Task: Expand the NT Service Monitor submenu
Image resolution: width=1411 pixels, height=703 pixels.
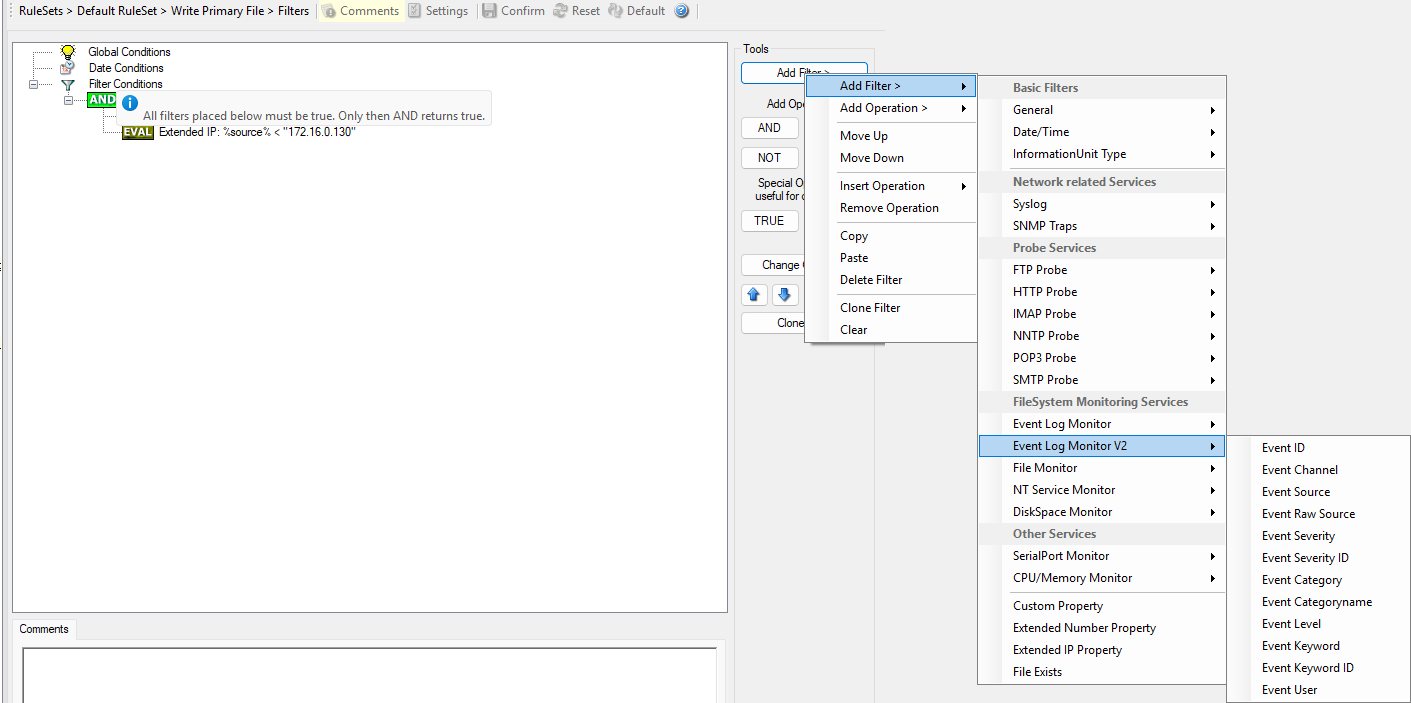Action: (1102, 490)
